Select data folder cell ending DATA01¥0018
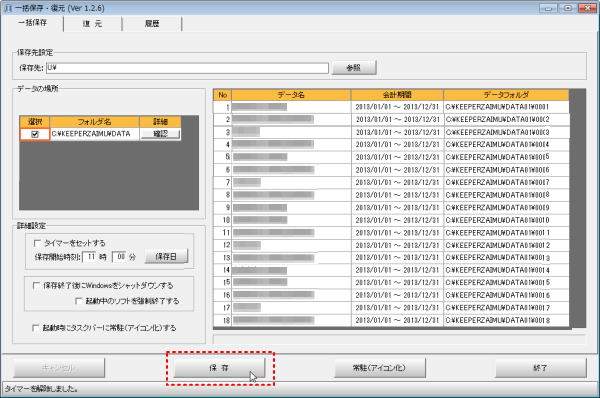 pos(506,320)
